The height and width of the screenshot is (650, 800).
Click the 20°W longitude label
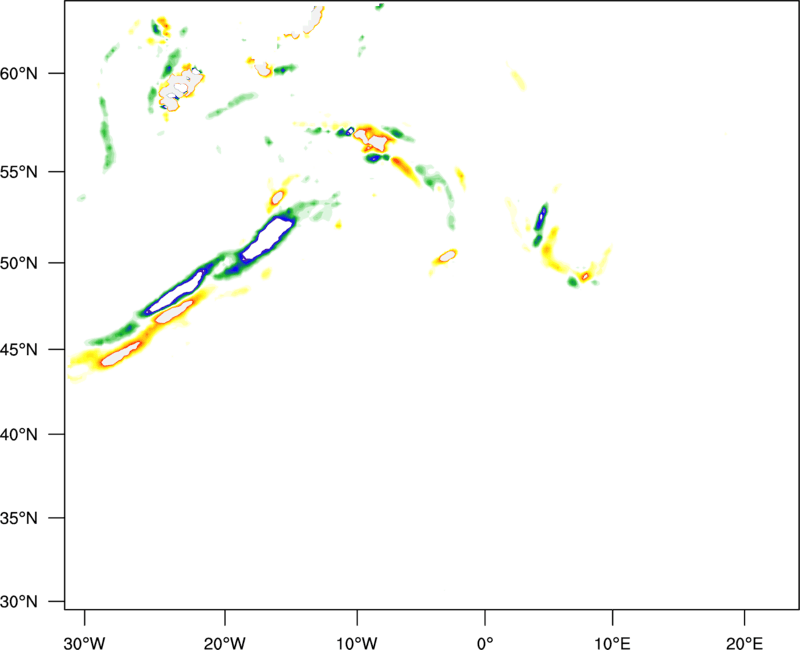pyautogui.click(x=225, y=643)
